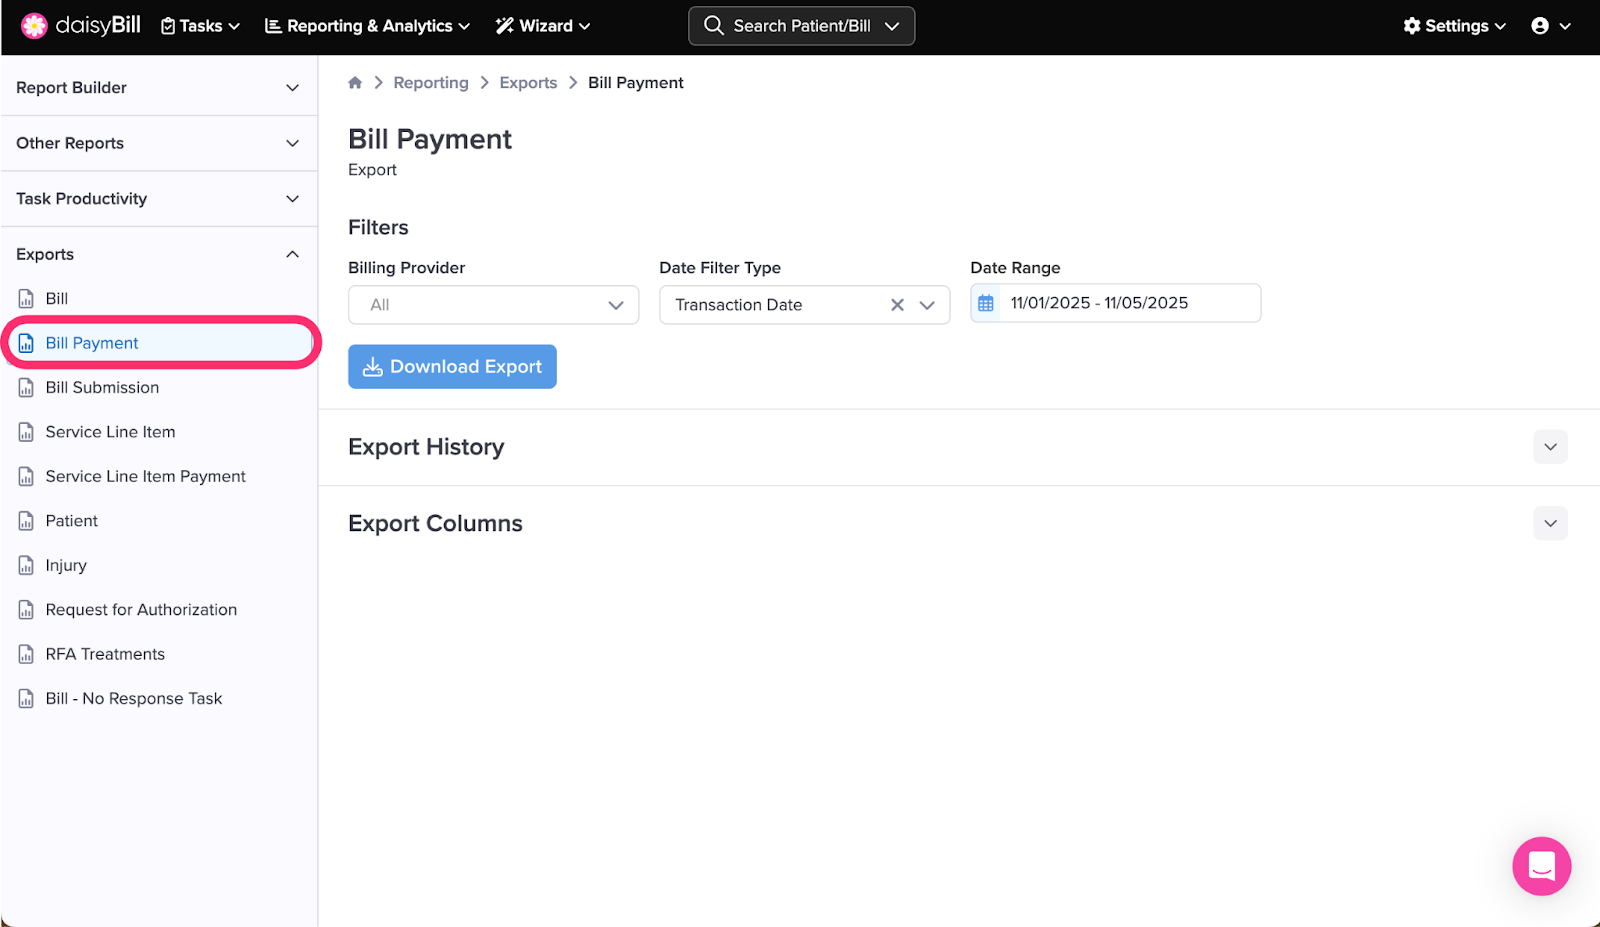
Task: Expand the Export History section
Action: point(1549,447)
